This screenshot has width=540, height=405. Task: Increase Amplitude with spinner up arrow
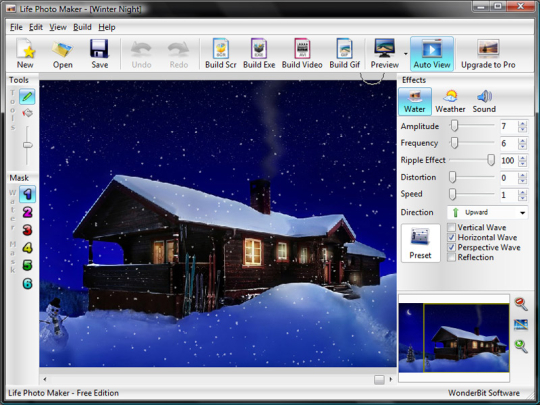pos(522,124)
